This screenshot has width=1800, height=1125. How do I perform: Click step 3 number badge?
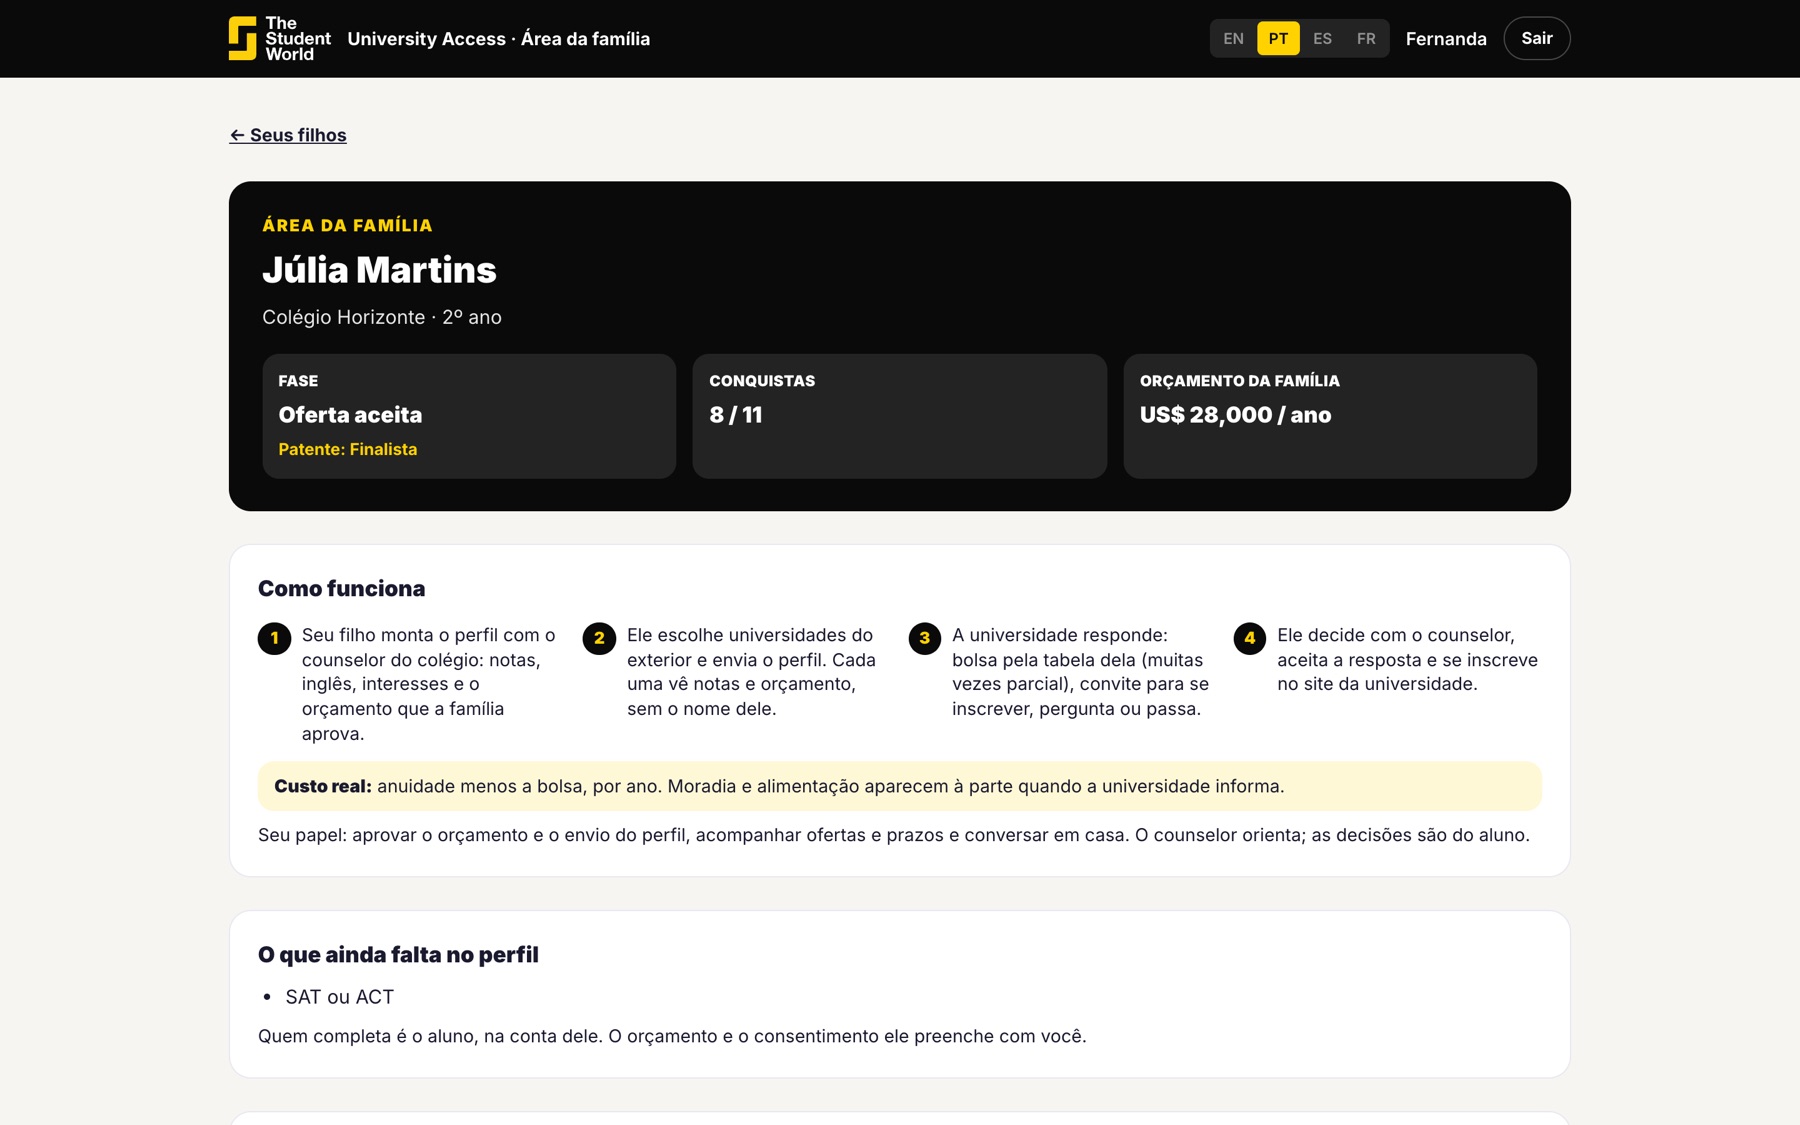coord(924,638)
